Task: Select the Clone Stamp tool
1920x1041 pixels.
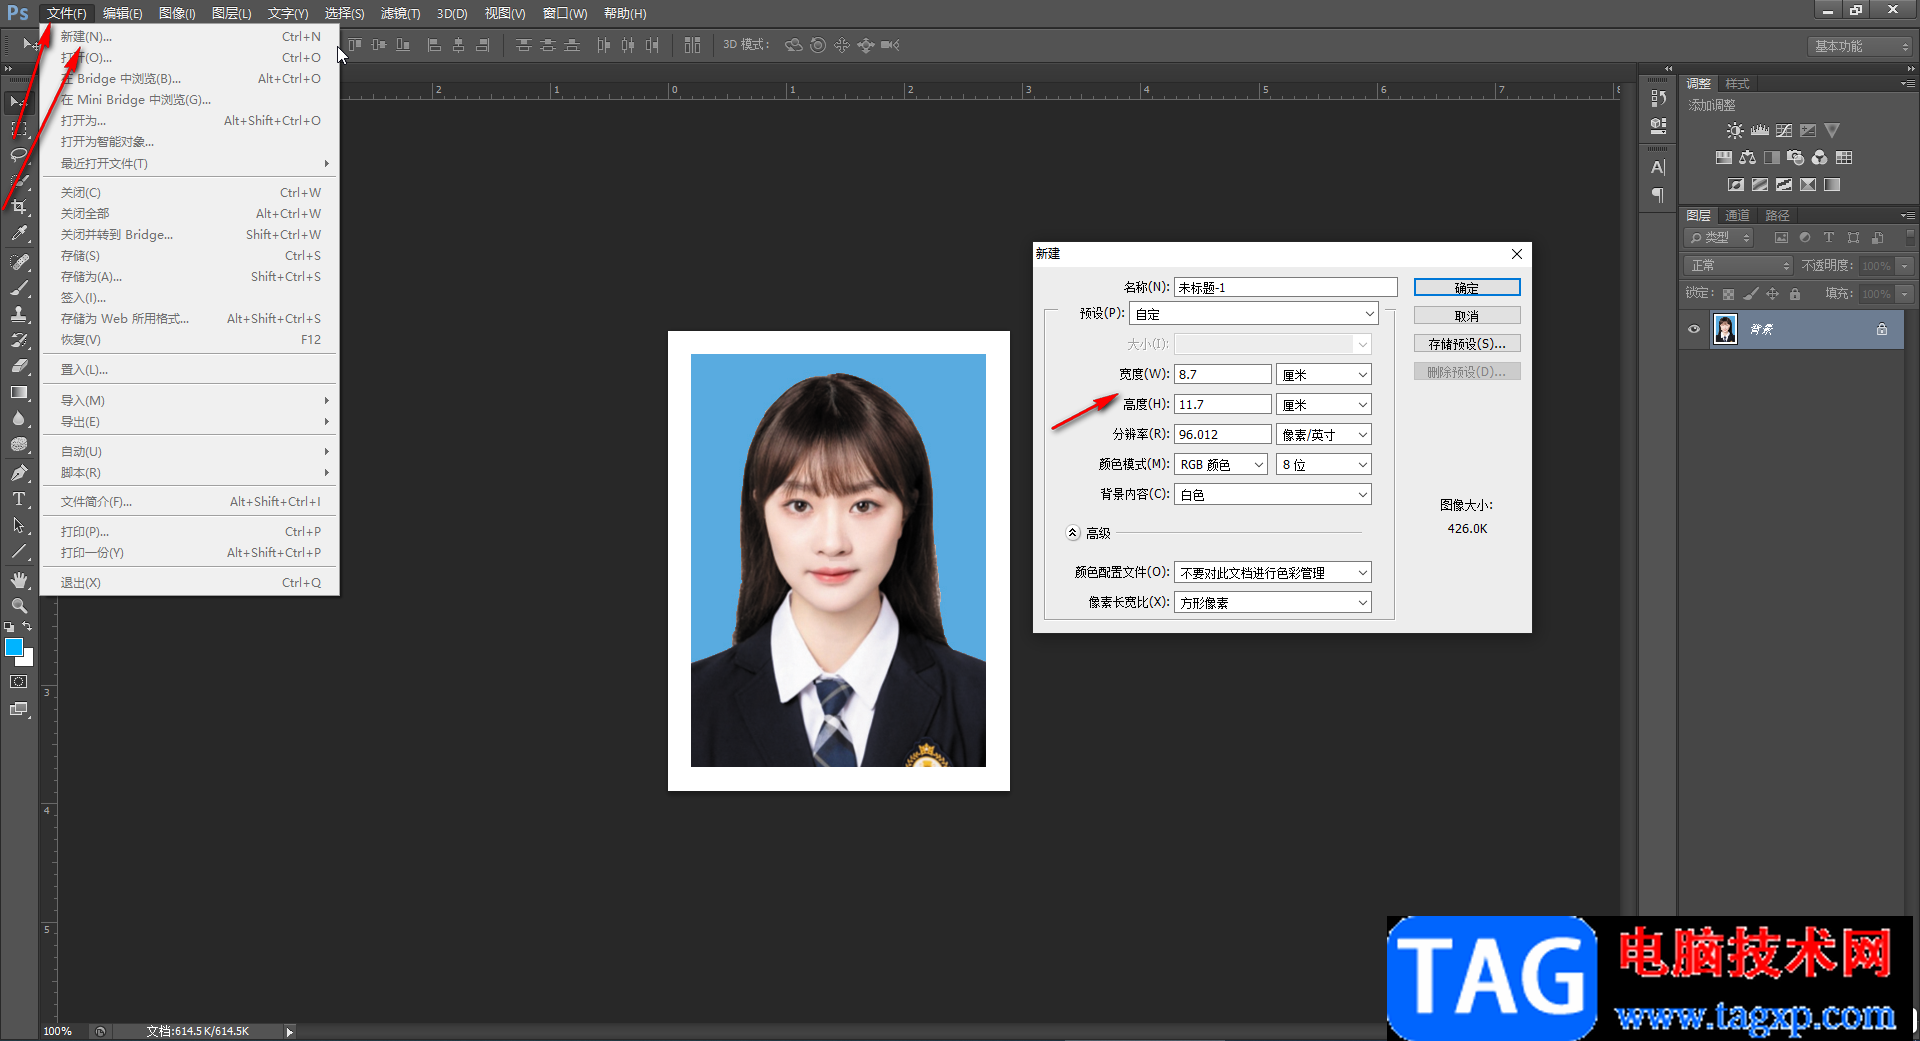Action: click(19, 314)
